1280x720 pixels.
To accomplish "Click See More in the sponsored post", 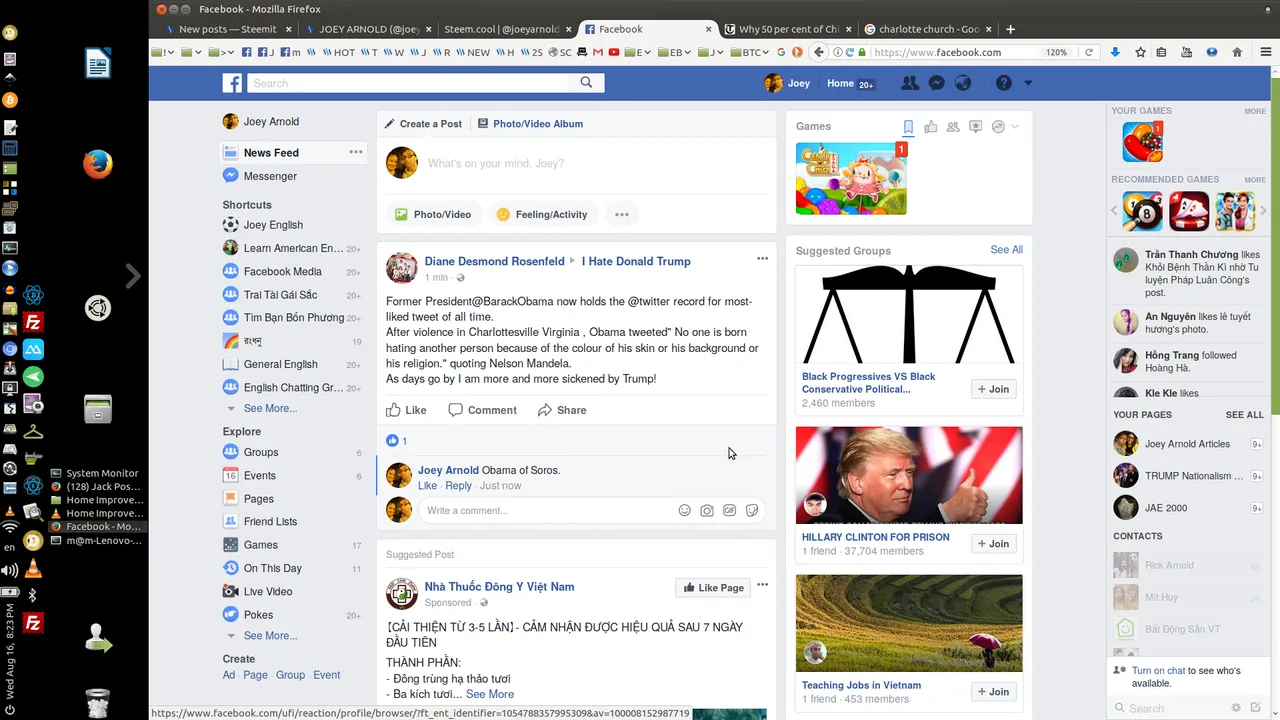I will [x=490, y=694].
